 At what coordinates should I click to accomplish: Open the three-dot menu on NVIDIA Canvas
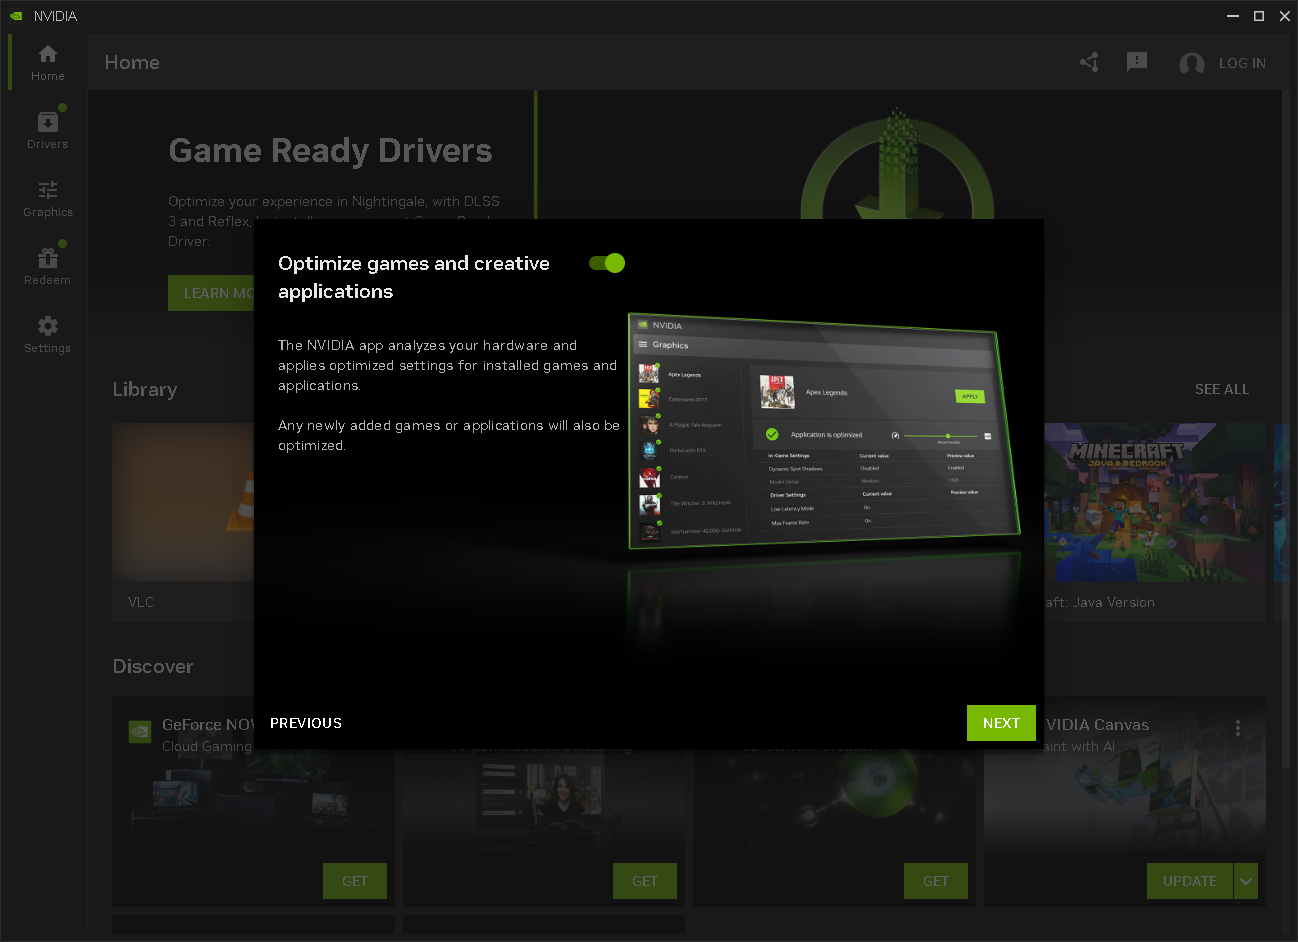[x=1238, y=727]
